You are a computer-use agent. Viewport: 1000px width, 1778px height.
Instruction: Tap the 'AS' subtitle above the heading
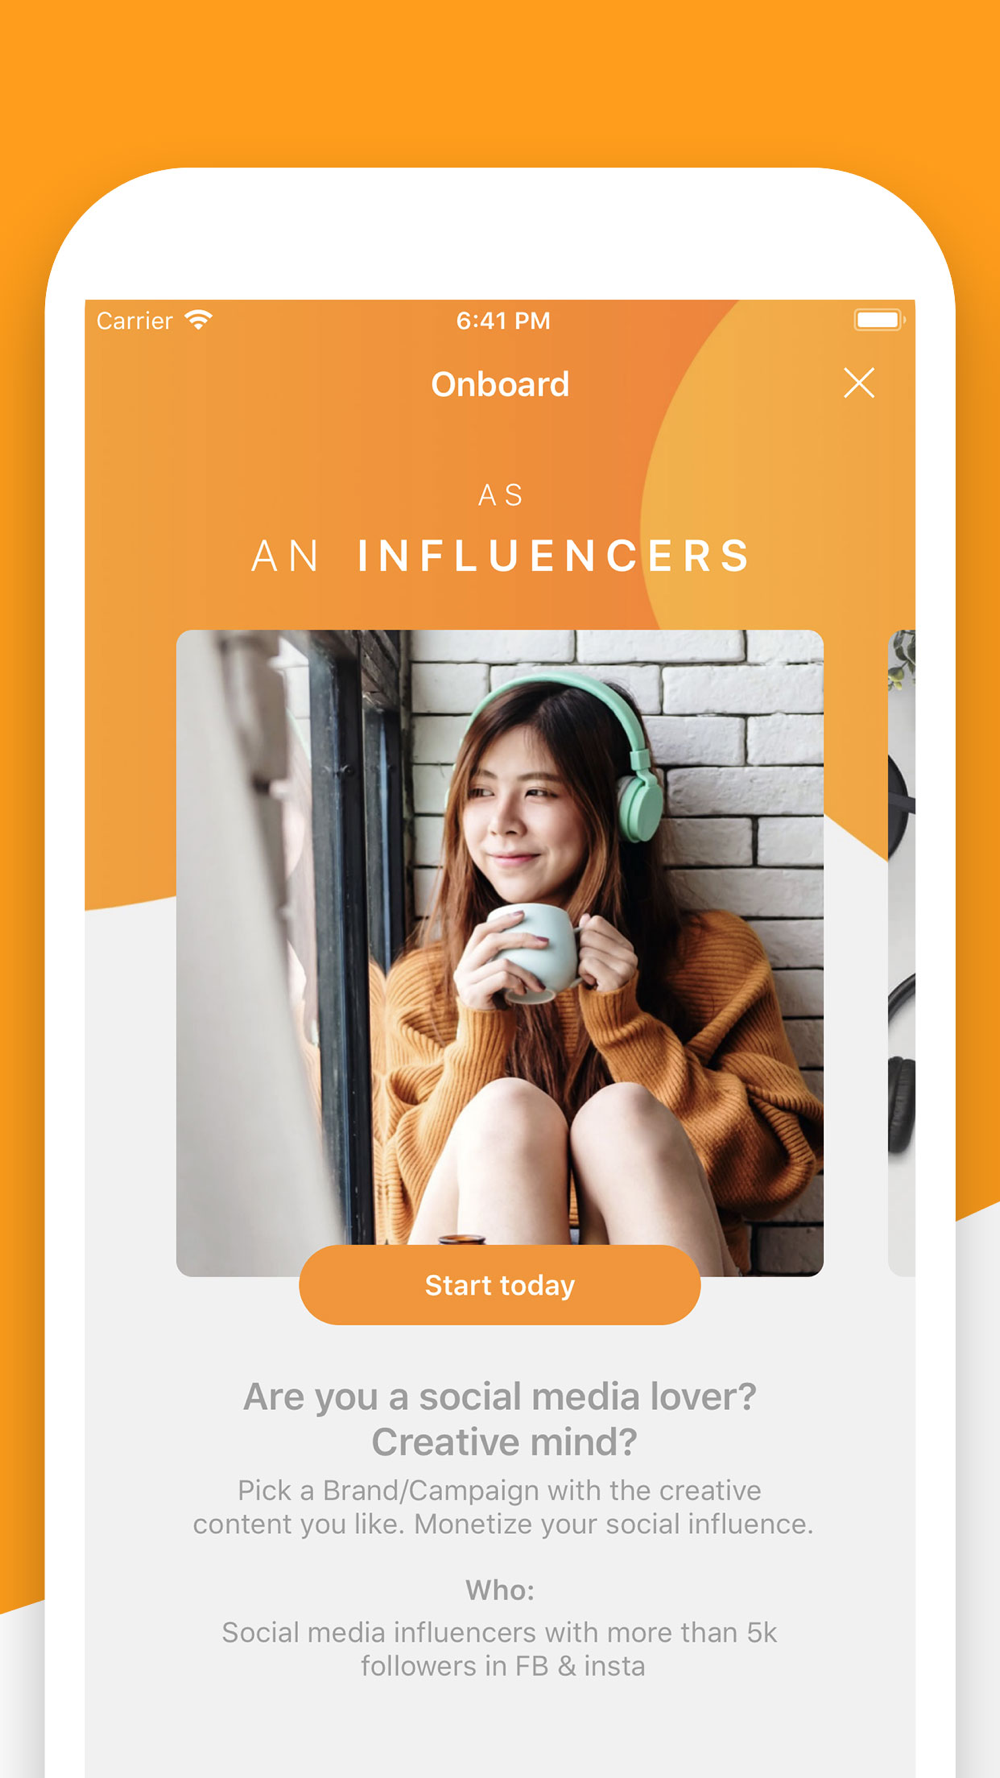(x=500, y=495)
